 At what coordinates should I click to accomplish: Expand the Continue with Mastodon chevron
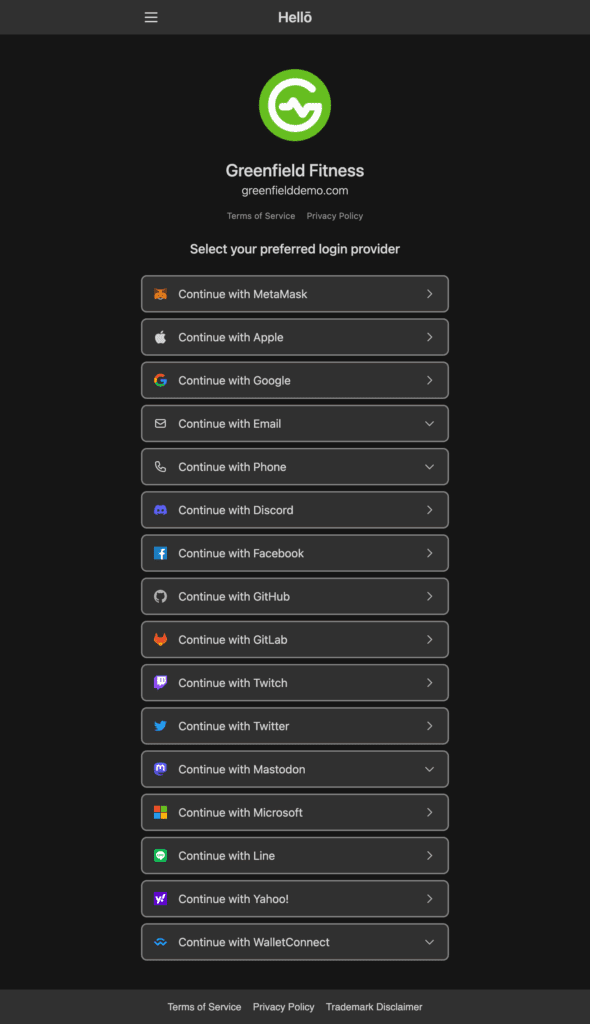click(429, 769)
